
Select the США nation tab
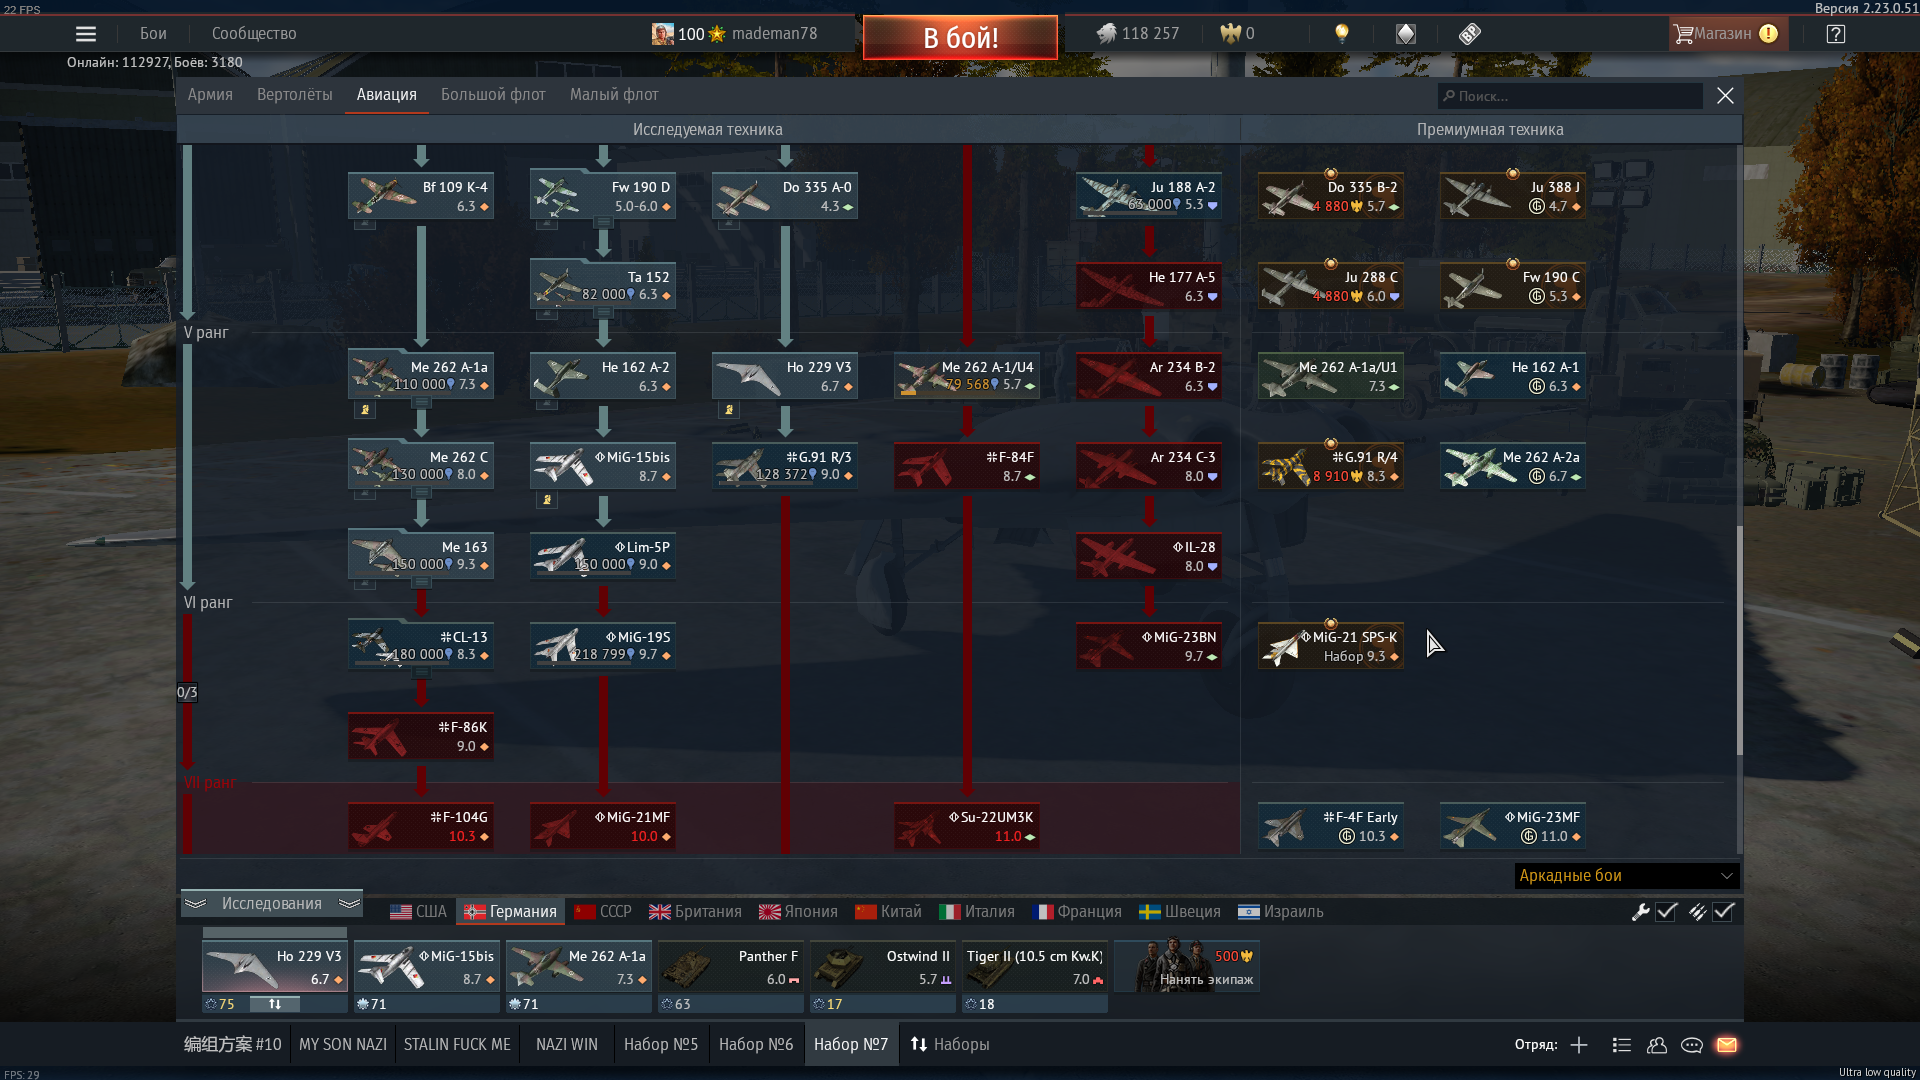pyautogui.click(x=418, y=912)
